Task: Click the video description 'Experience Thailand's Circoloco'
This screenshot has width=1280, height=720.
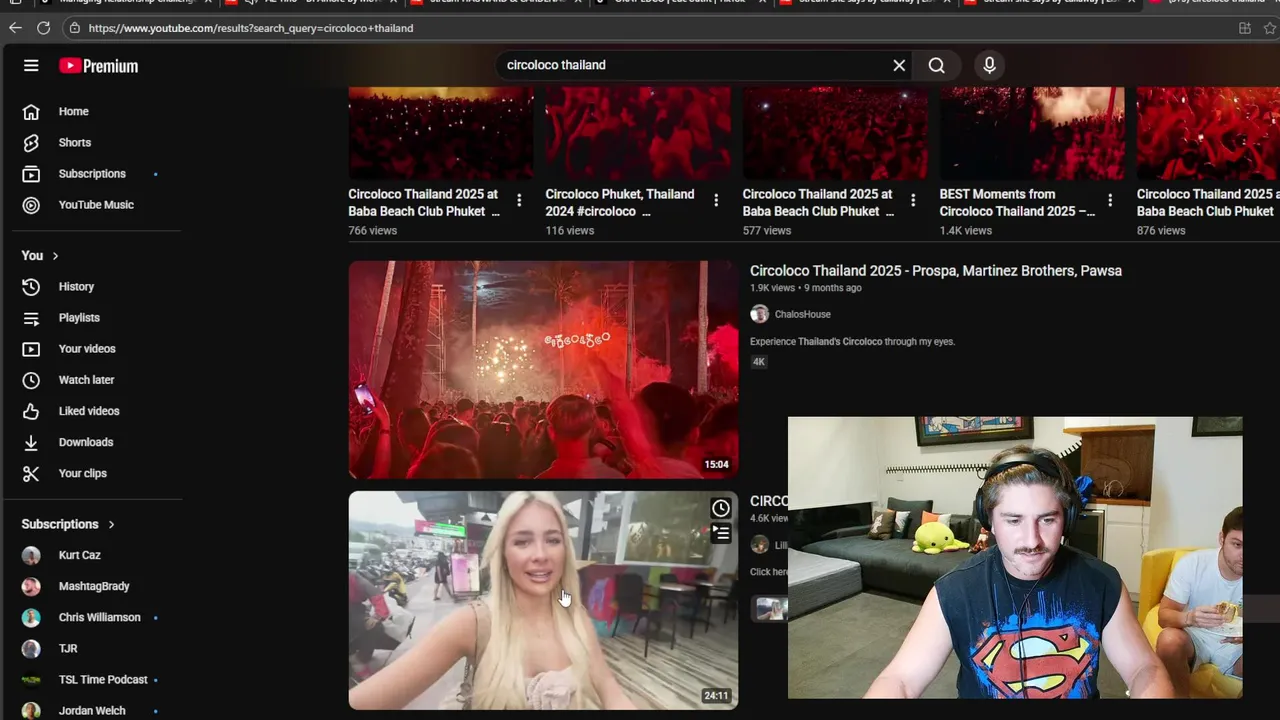Action: (x=852, y=341)
